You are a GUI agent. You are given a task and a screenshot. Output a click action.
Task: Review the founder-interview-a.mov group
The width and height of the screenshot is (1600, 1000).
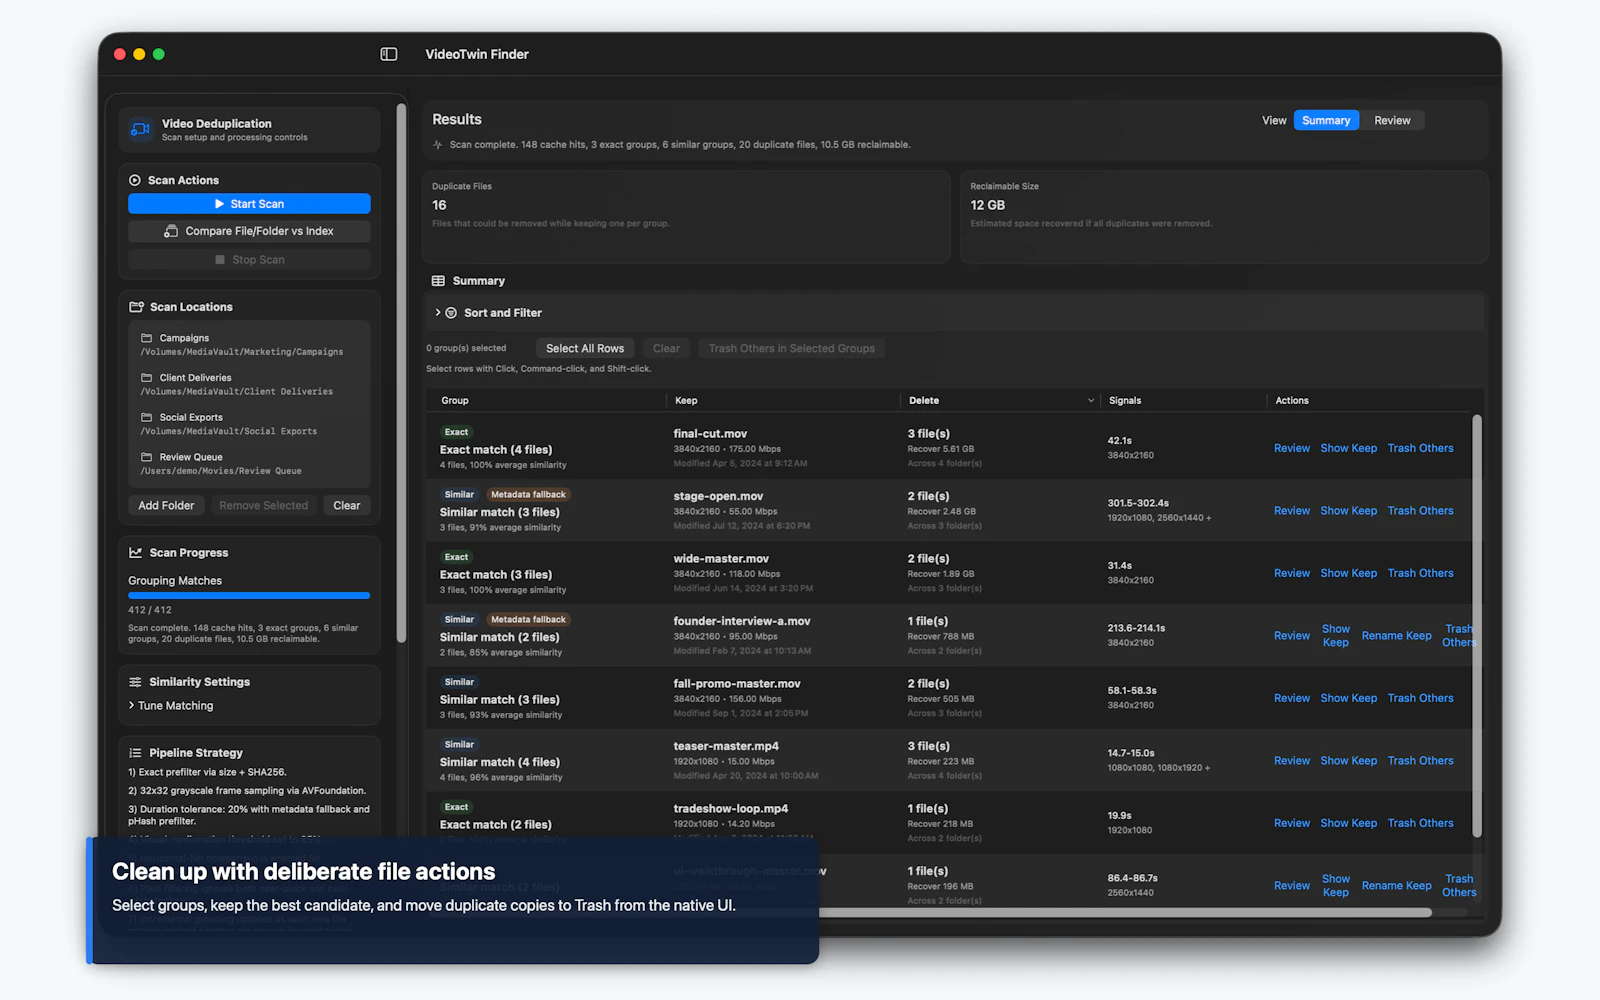[x=1292, y=636]
